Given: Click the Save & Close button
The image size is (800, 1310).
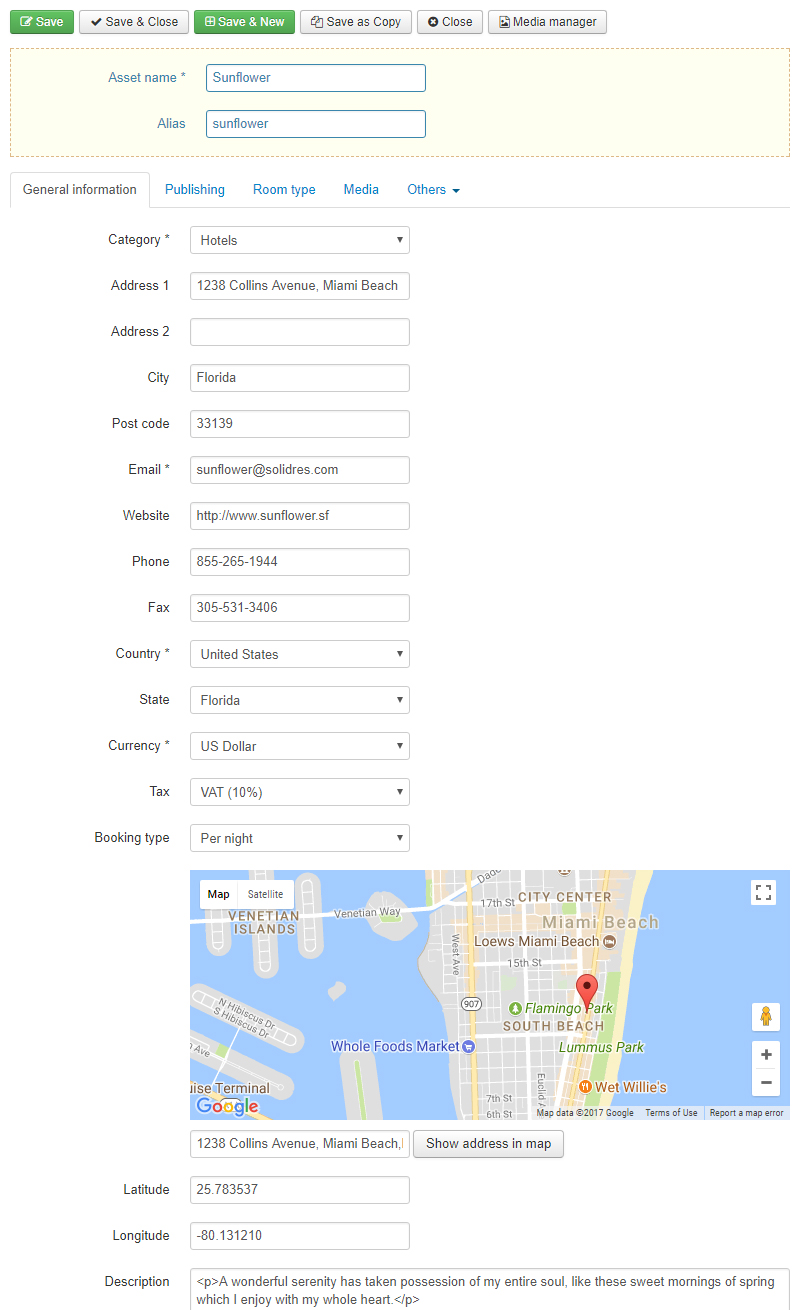Looking at the screenshot, I should [x=133, y=21].
